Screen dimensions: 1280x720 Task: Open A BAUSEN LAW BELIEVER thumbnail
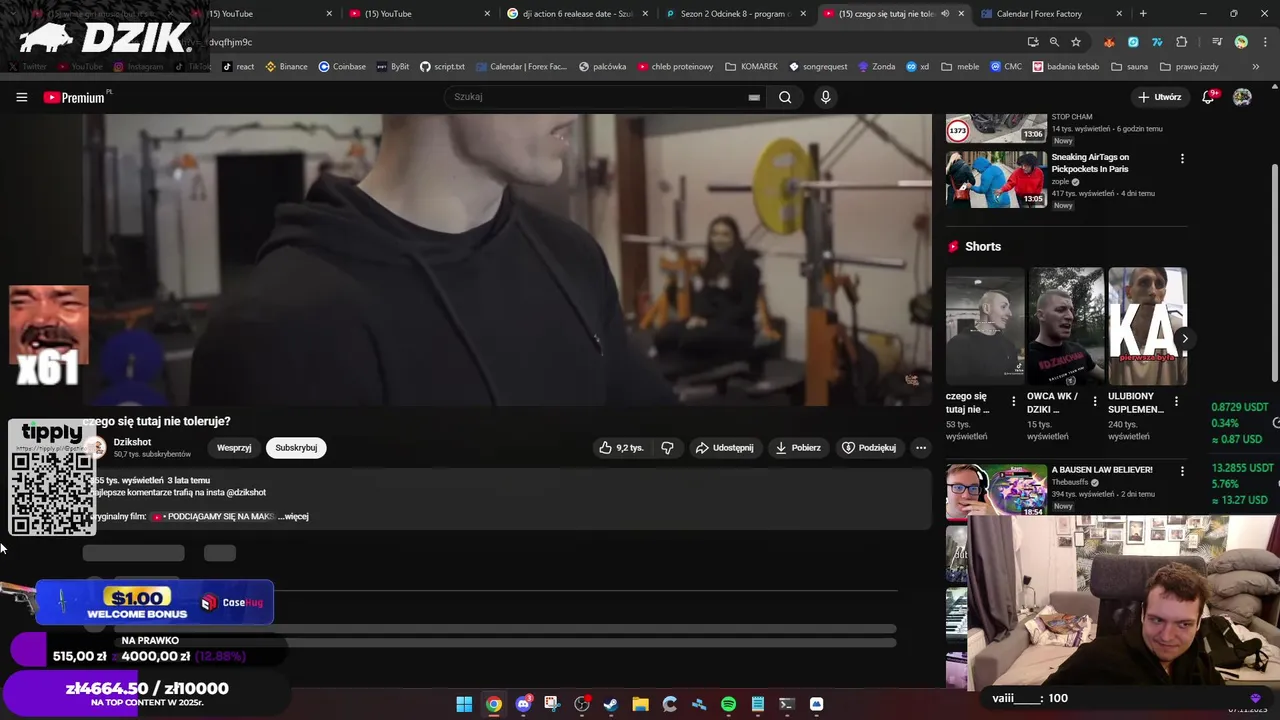(996, 490)
